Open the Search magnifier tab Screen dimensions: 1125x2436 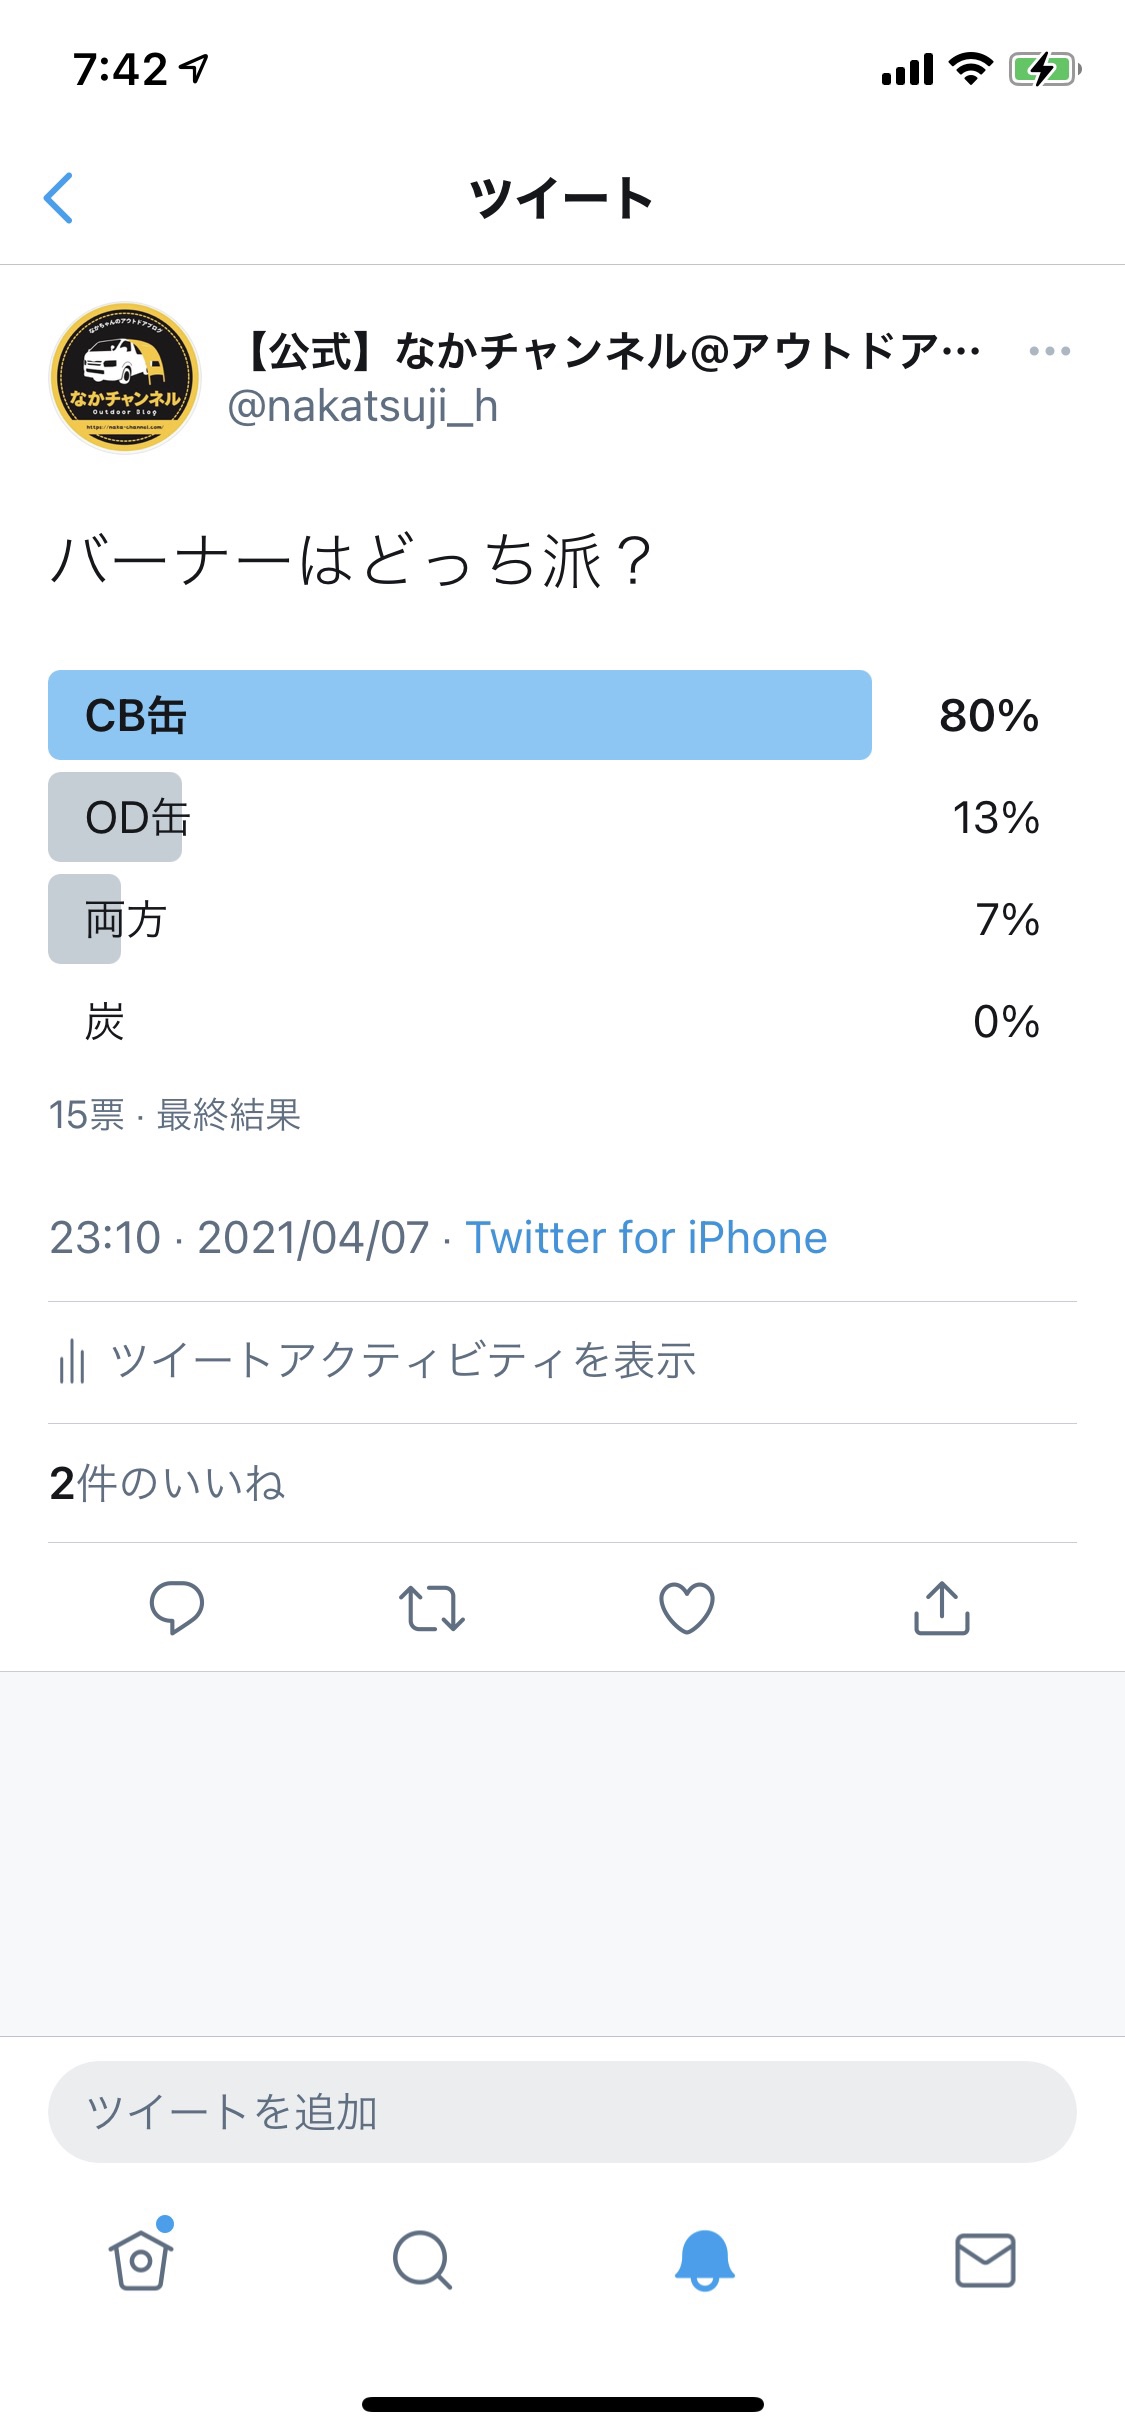pyautogui.click(x=422, y=2260)
